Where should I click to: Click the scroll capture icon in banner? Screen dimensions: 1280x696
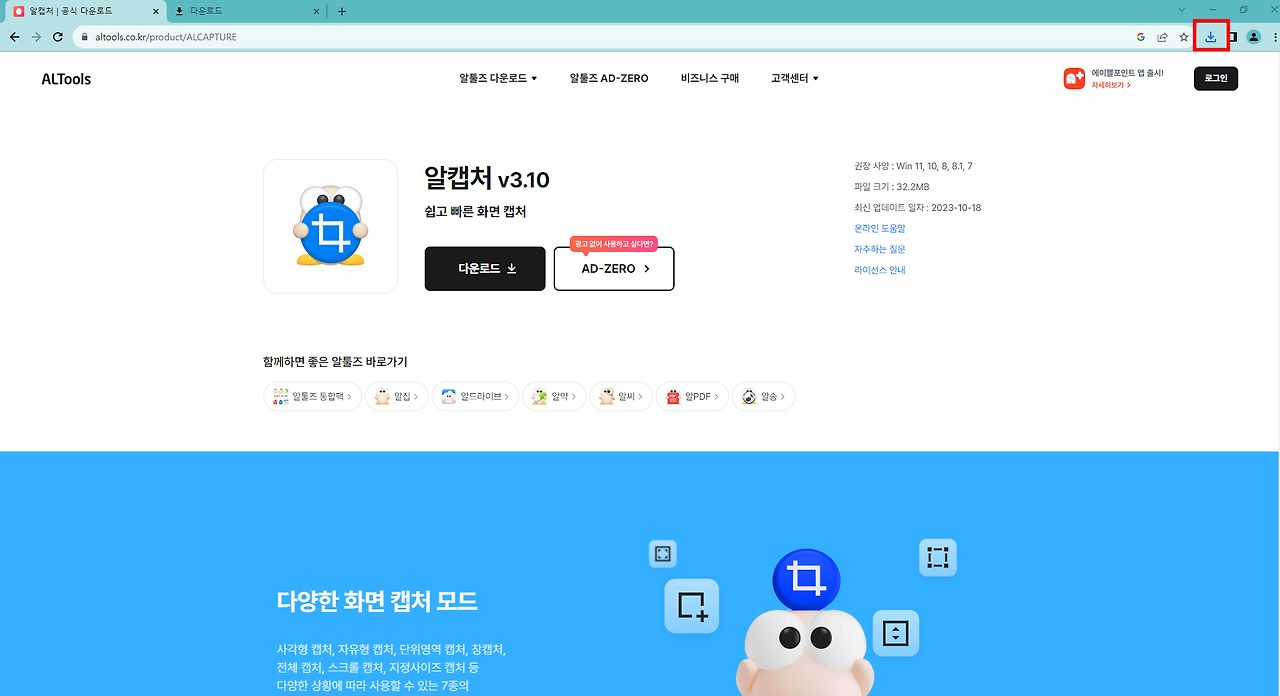[x=896, y=633]
